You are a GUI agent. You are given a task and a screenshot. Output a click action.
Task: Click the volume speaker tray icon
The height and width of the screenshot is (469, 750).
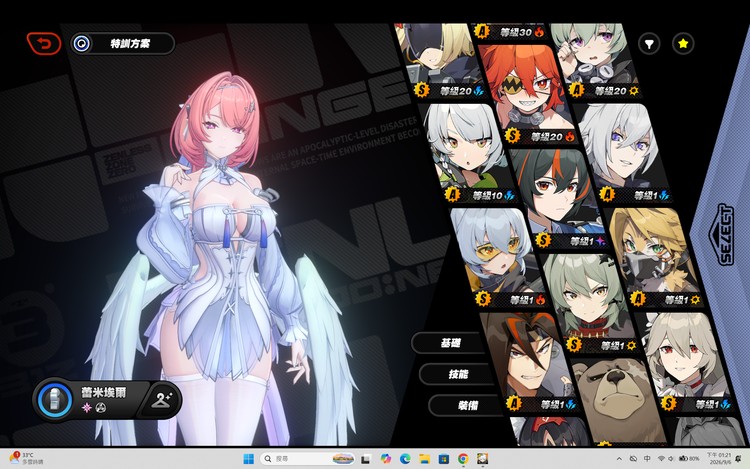tap(671, 458)
